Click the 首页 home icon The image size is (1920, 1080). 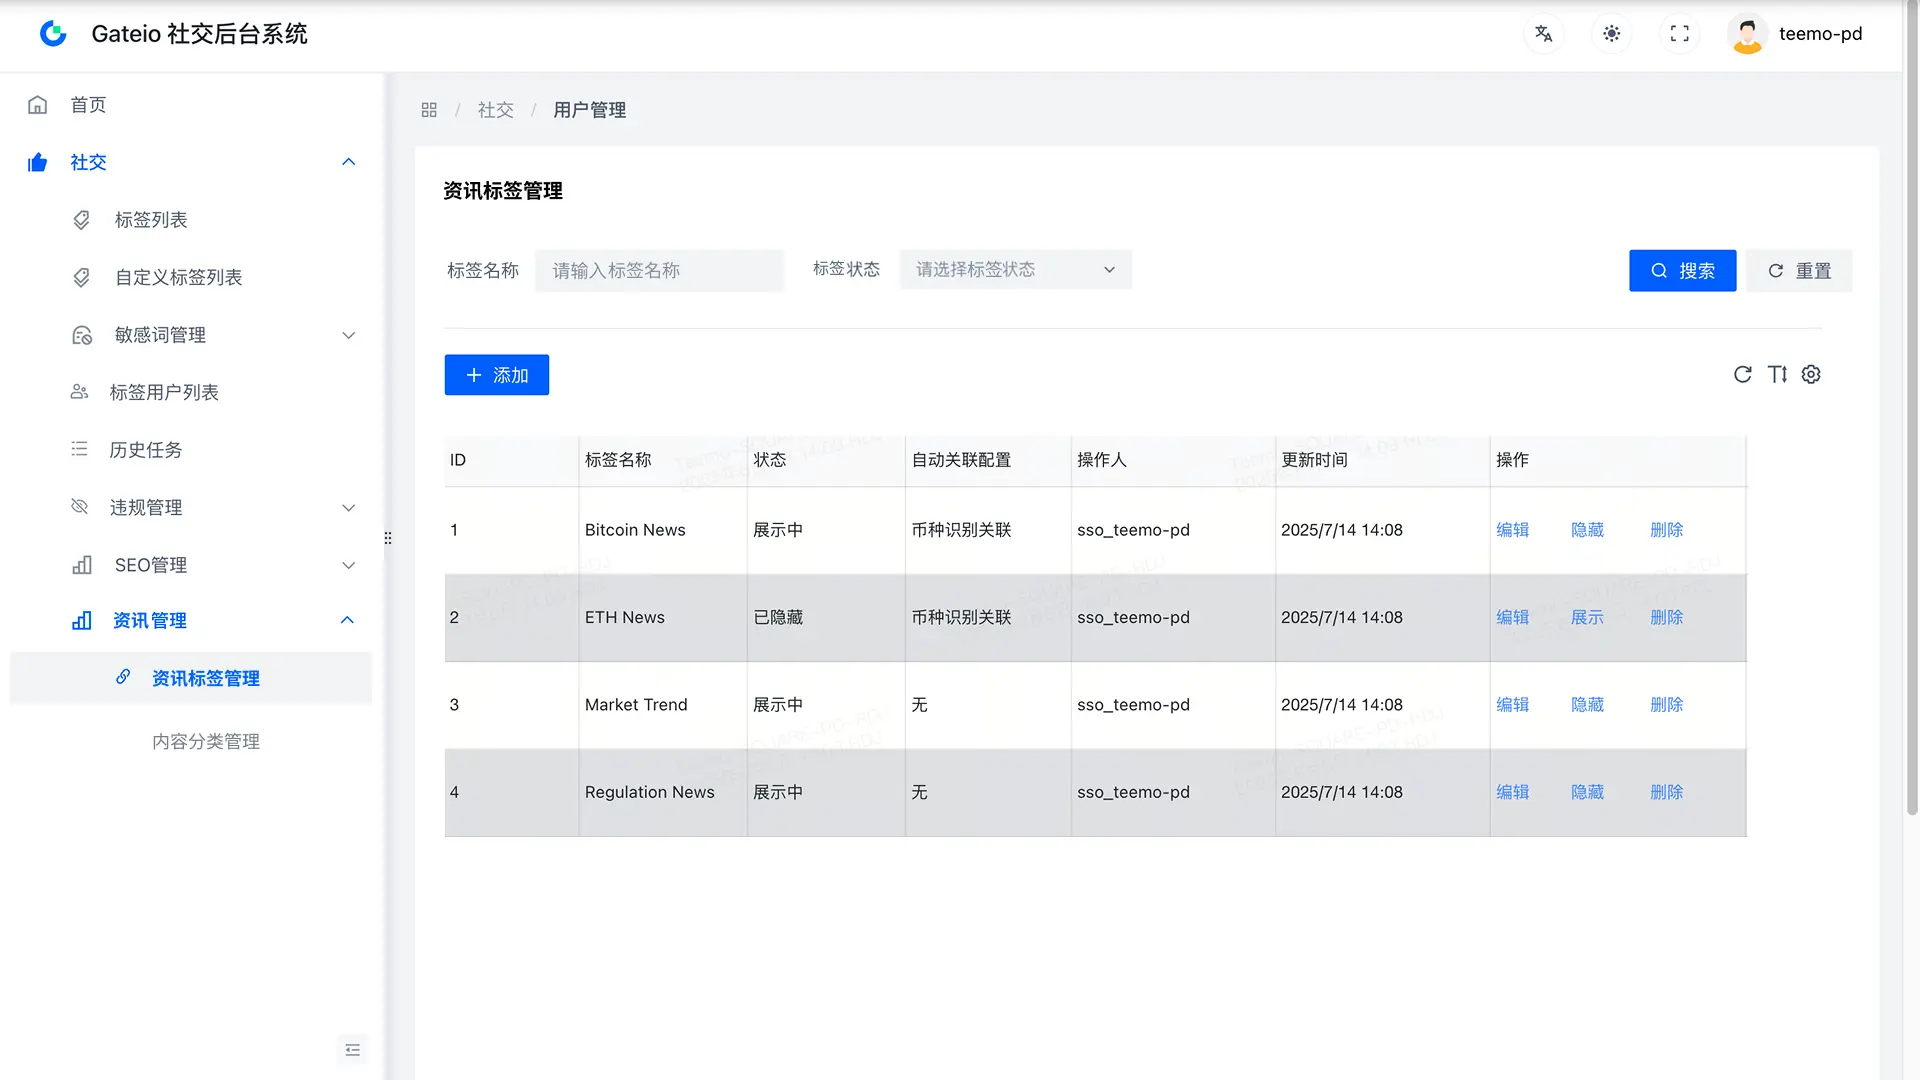(38, 105)
